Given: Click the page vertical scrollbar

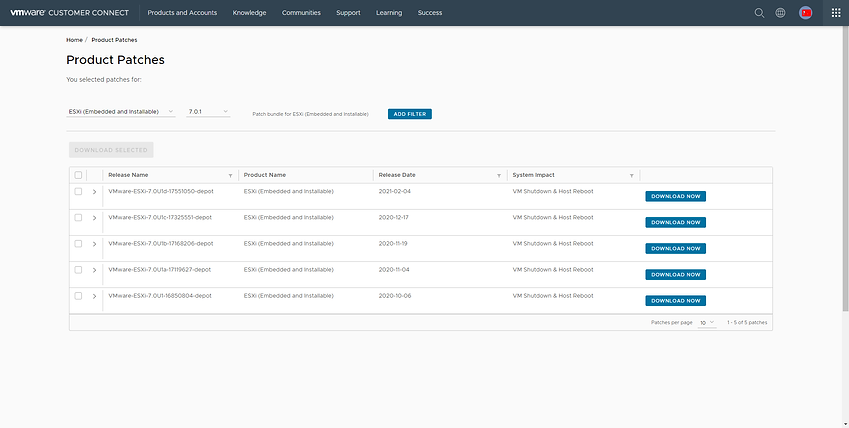Looking at the screenshot, I should (845, 168).
